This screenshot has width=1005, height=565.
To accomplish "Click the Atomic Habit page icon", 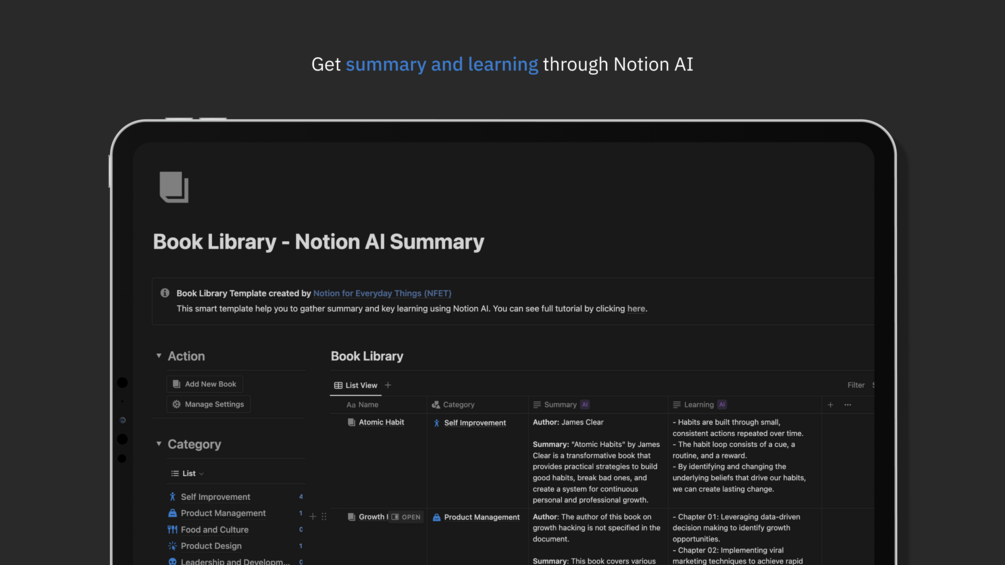I will (351, 422).
